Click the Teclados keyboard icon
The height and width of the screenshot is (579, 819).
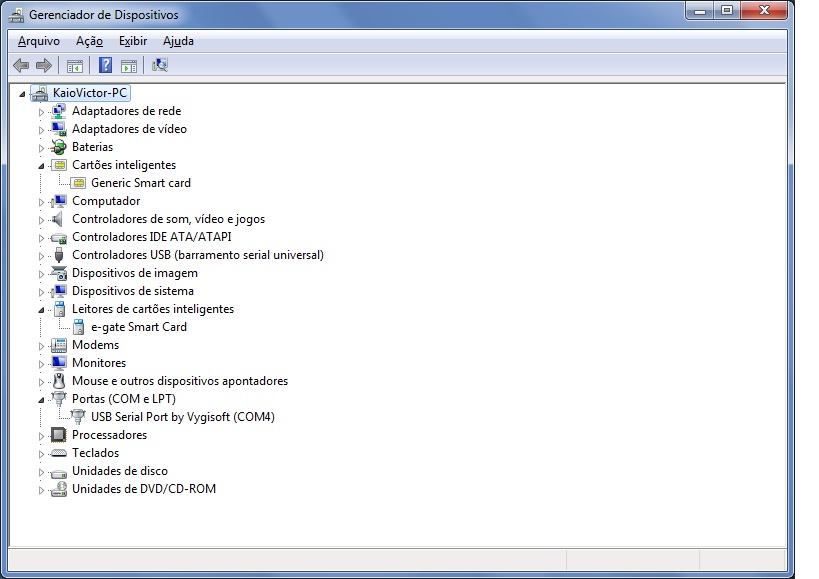coord(58,453)
